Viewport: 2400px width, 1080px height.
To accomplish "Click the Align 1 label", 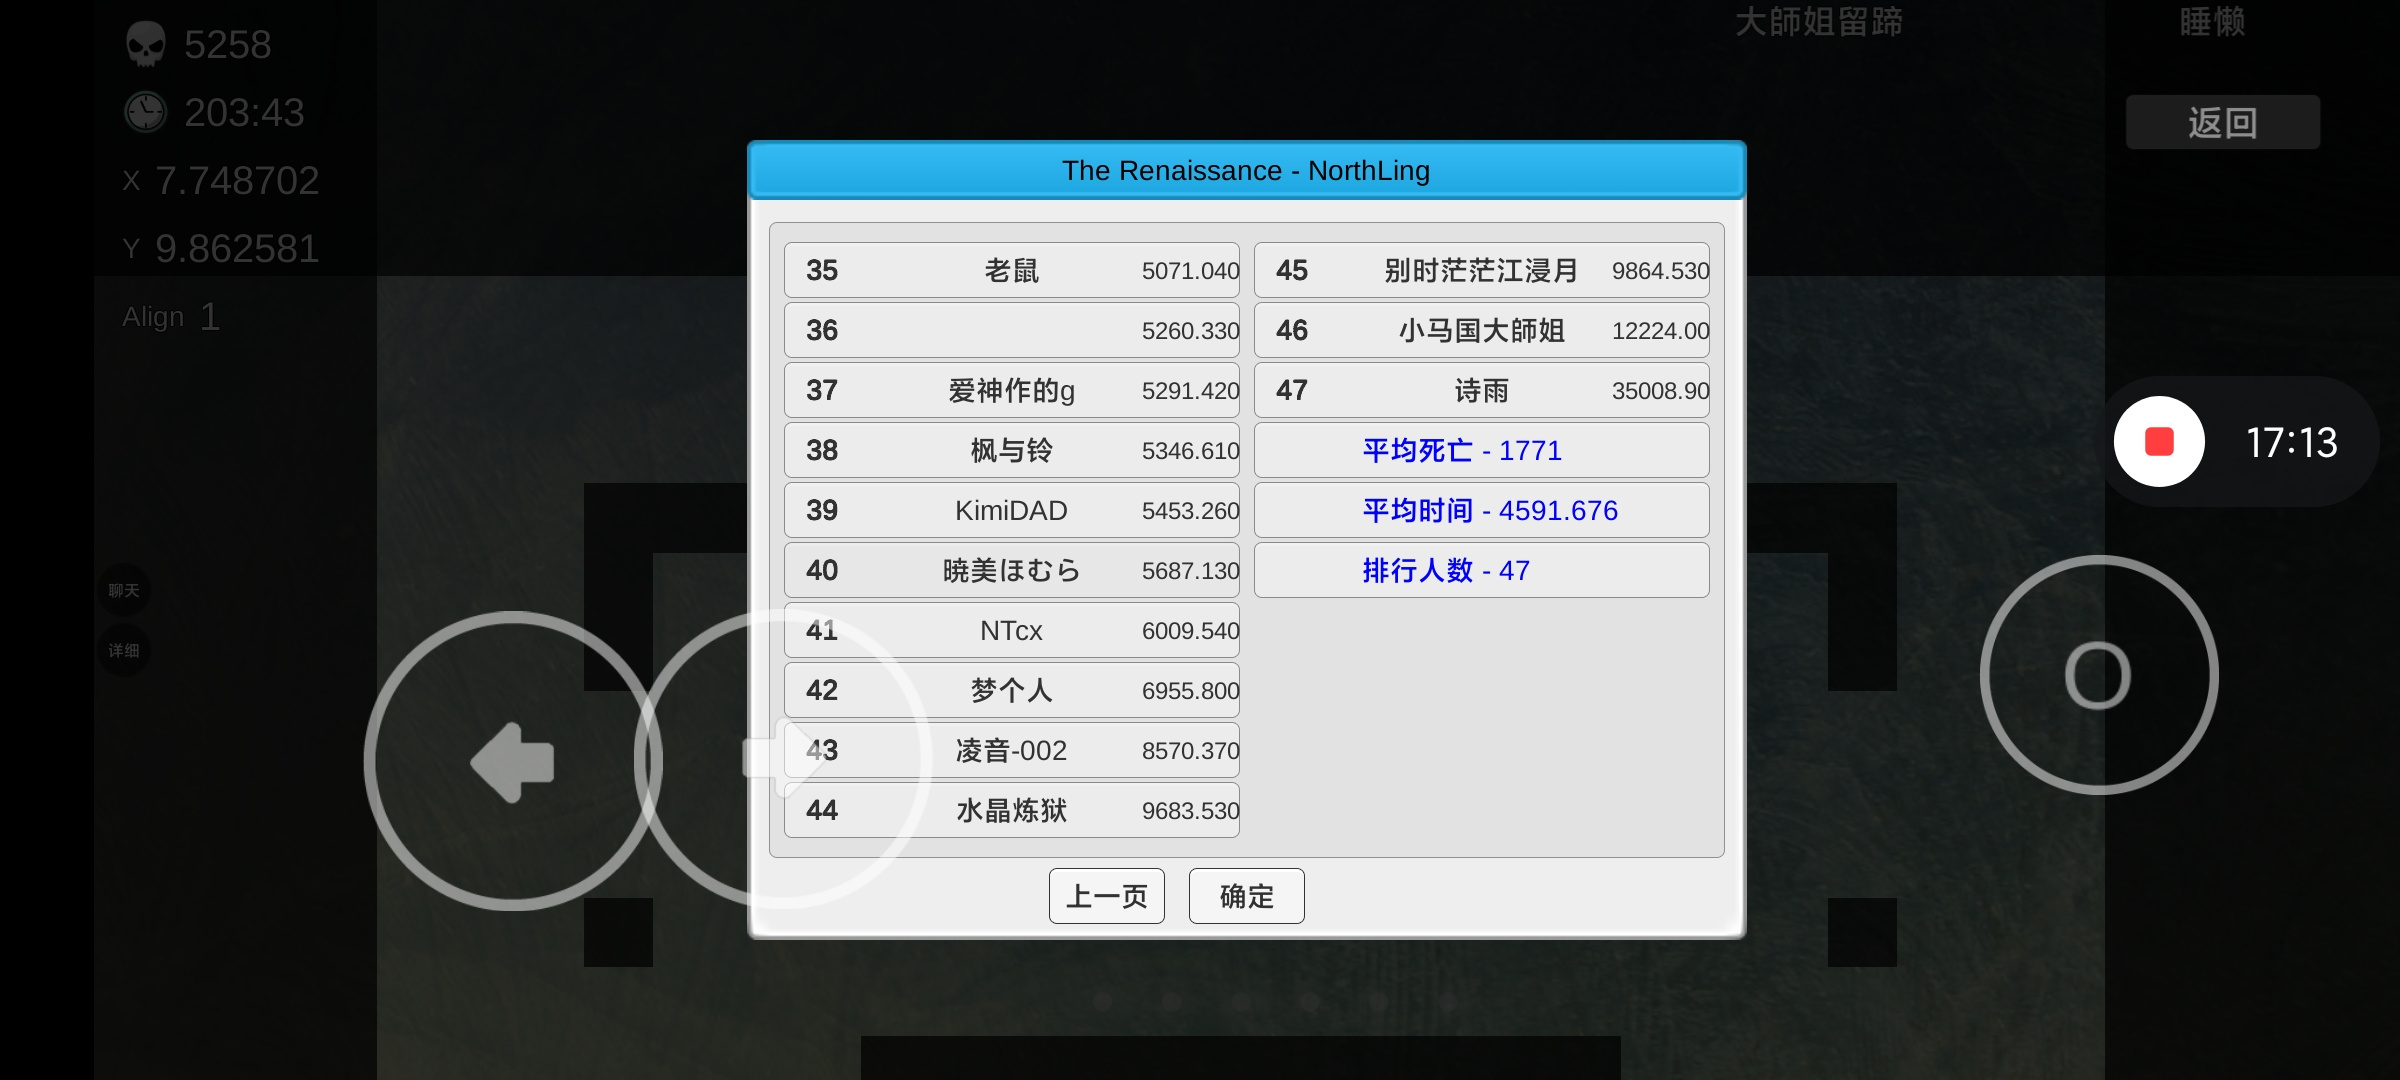I will point(171,316).
